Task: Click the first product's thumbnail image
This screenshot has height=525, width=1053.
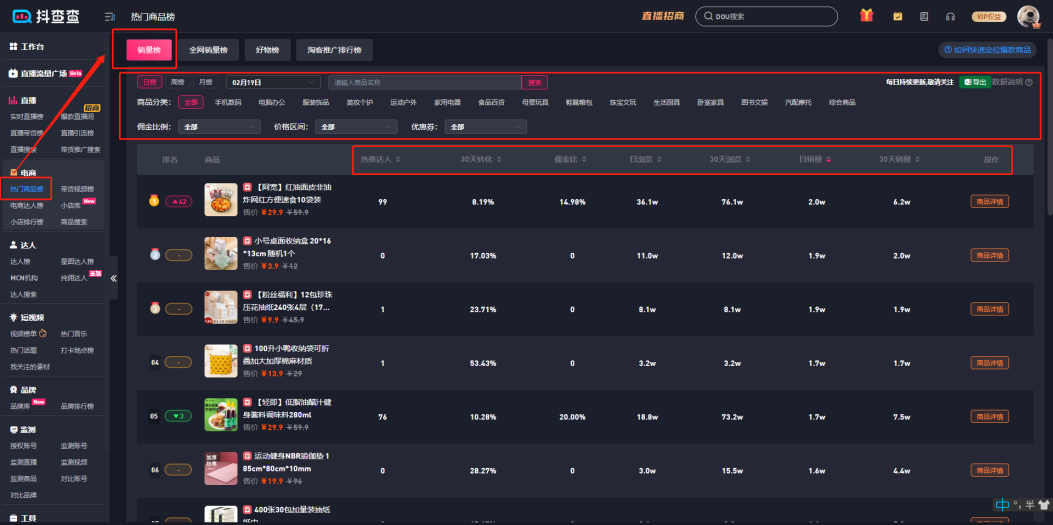Action: 220,200
